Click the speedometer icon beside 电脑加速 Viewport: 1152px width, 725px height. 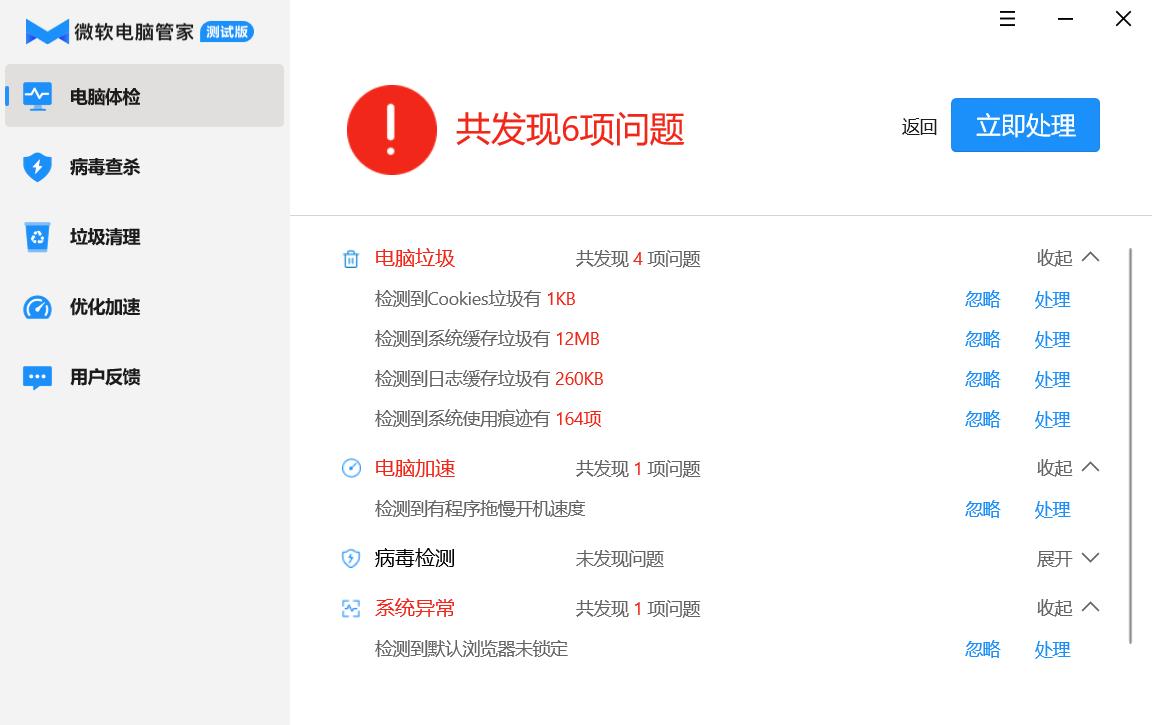(350, 468)
